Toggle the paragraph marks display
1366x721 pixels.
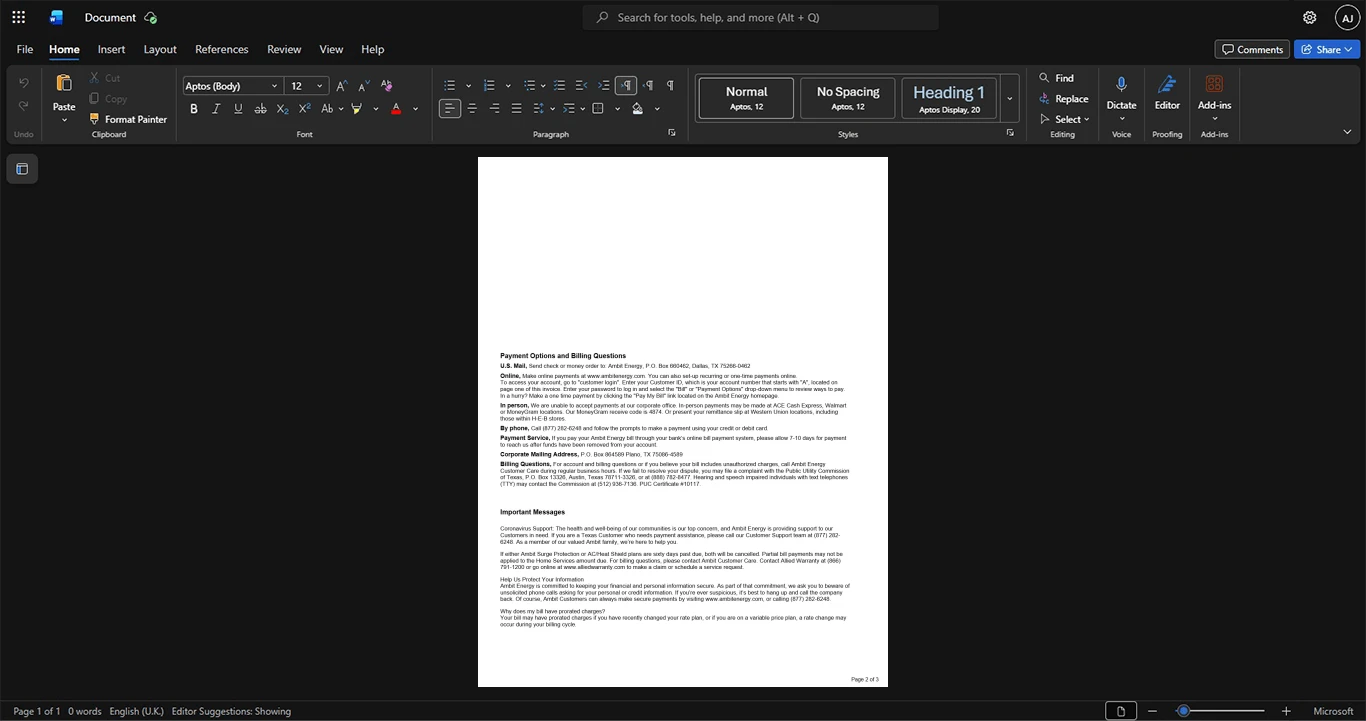pyautogui.click(x=670, y=86)
